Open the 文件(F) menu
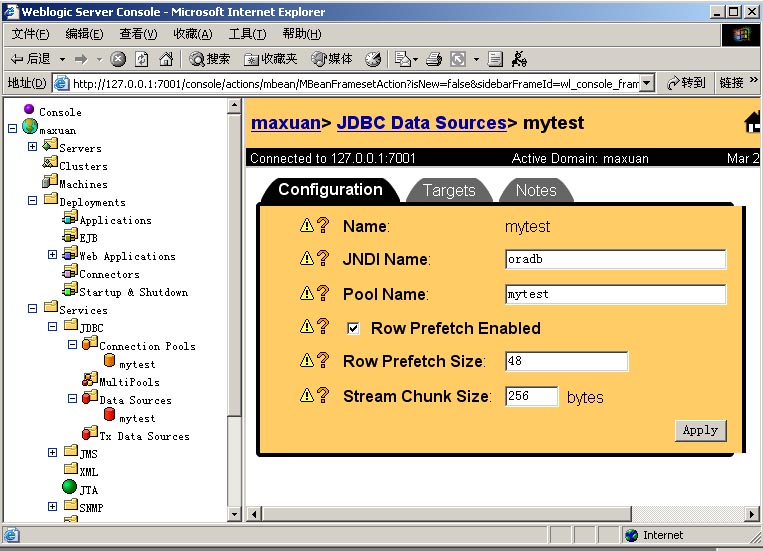The width and height of the screenshot is (763, 551). point(31,34)
